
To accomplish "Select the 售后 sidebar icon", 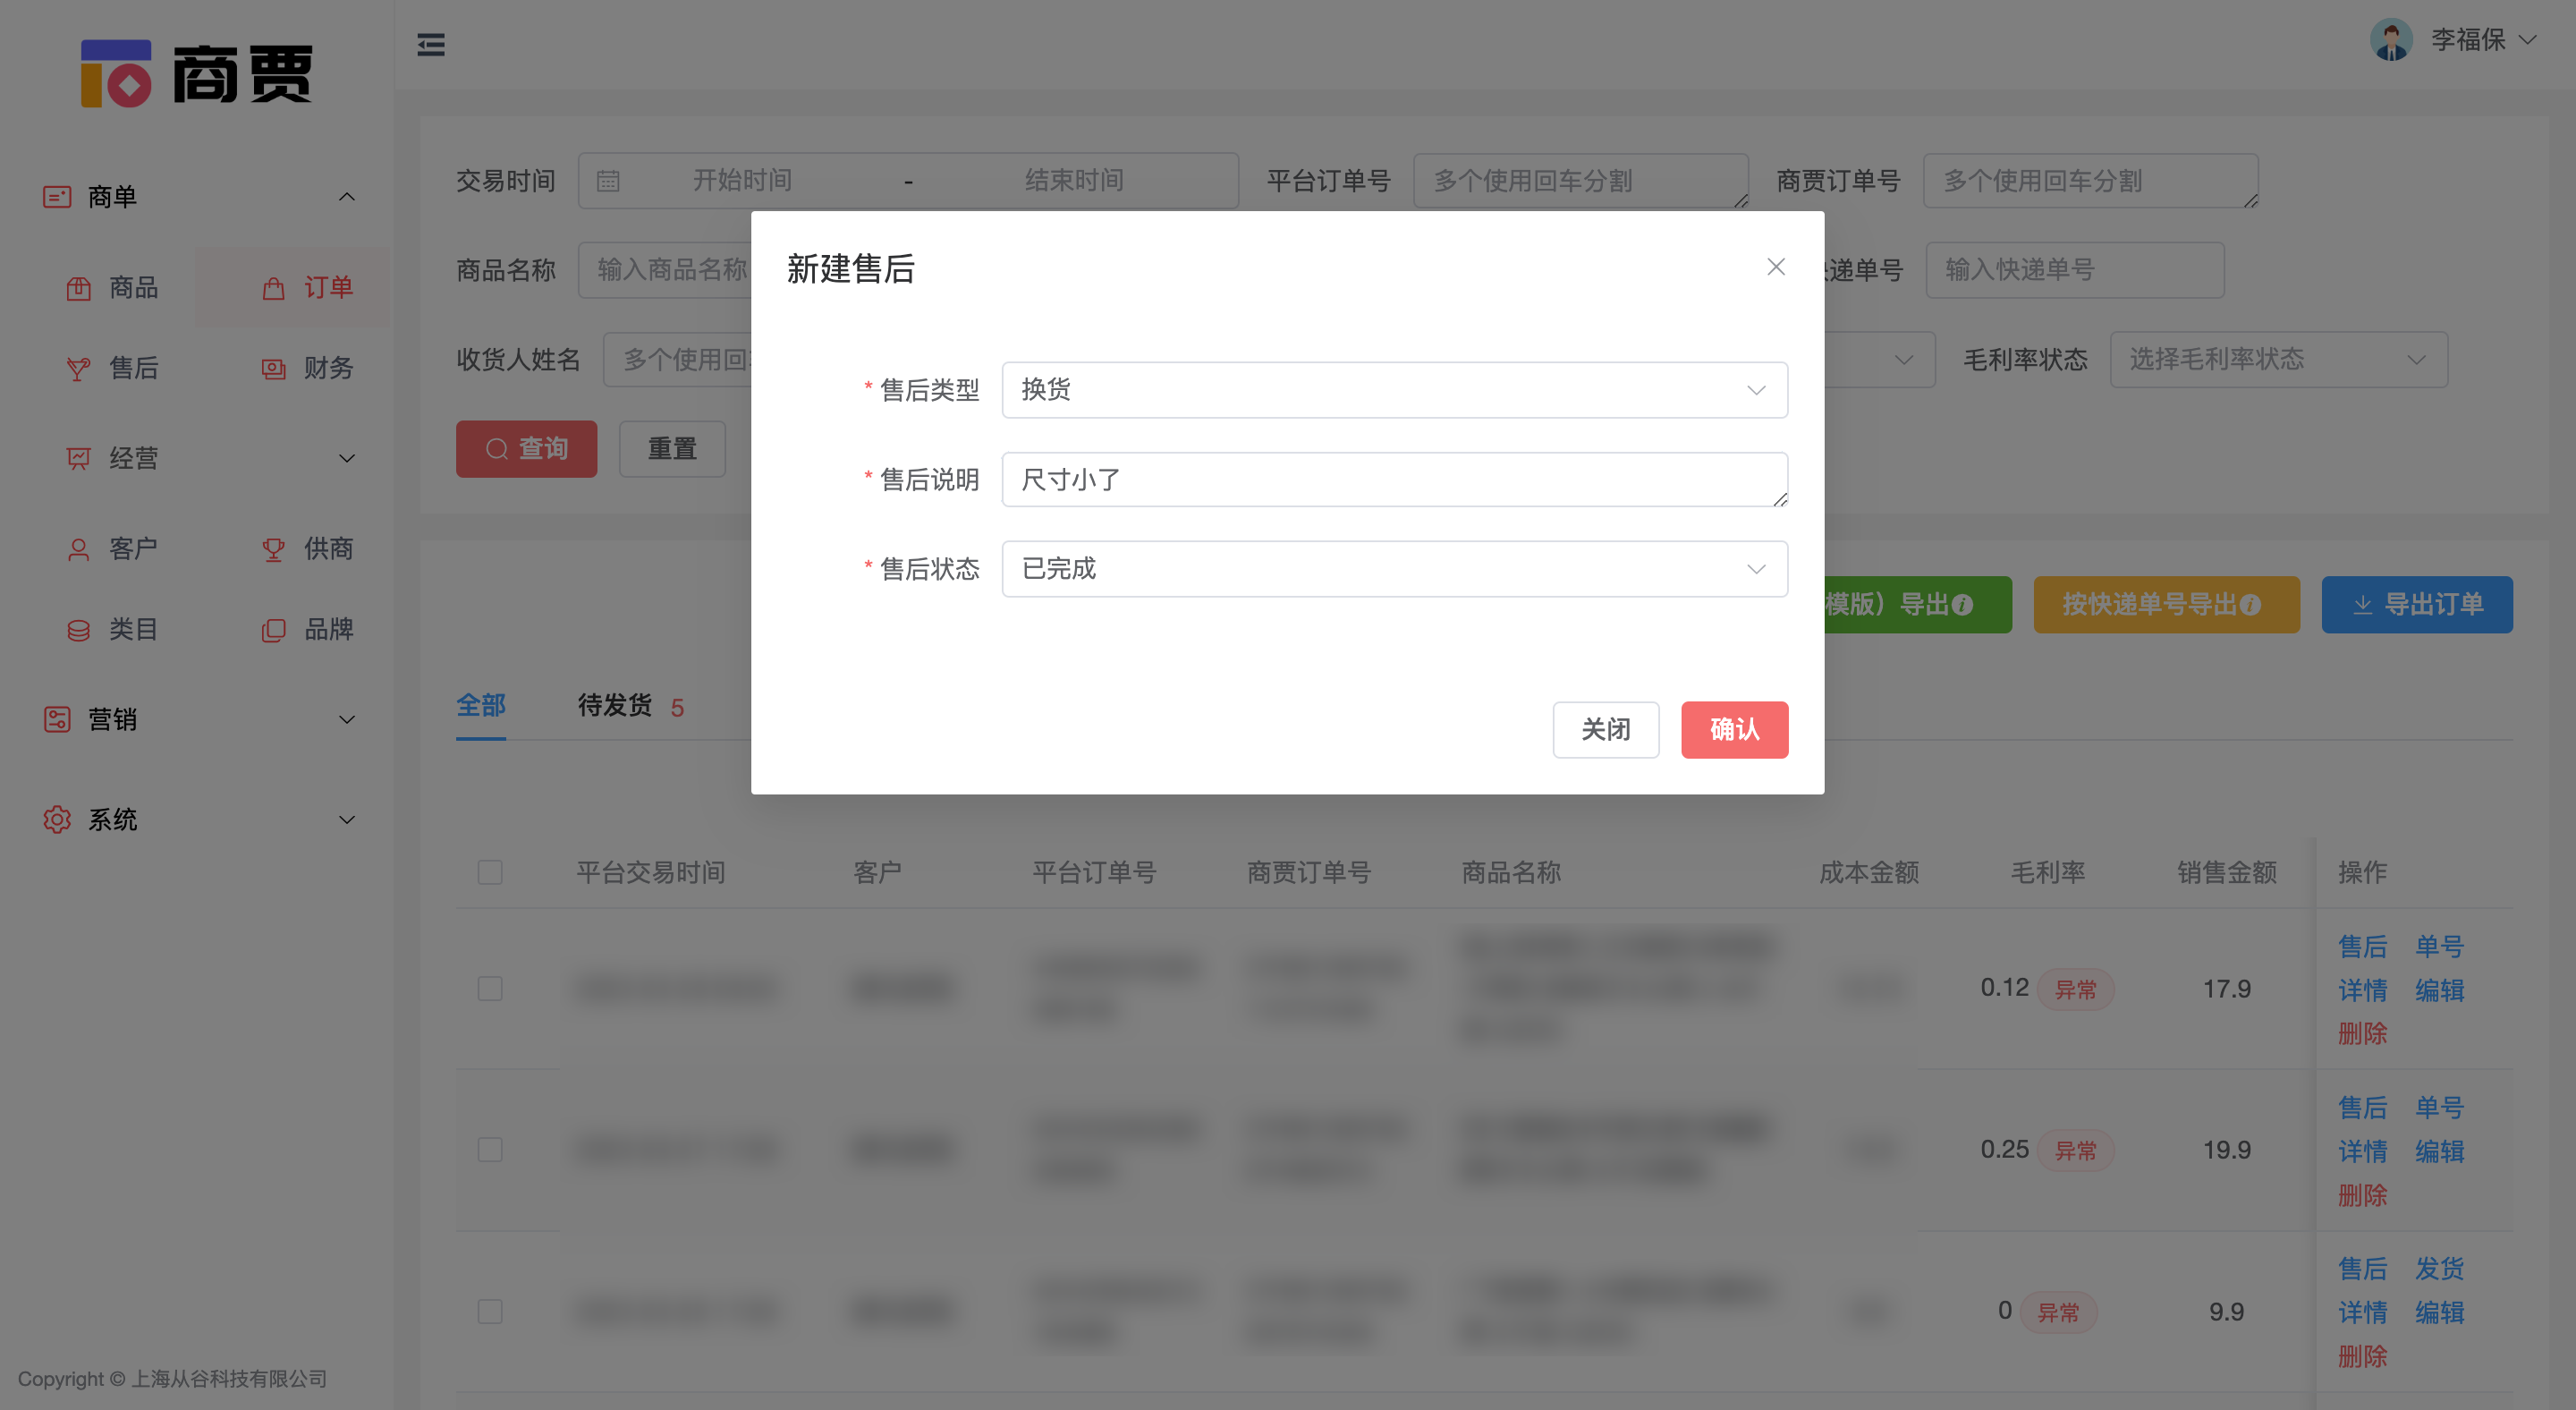I will (133, 368).
